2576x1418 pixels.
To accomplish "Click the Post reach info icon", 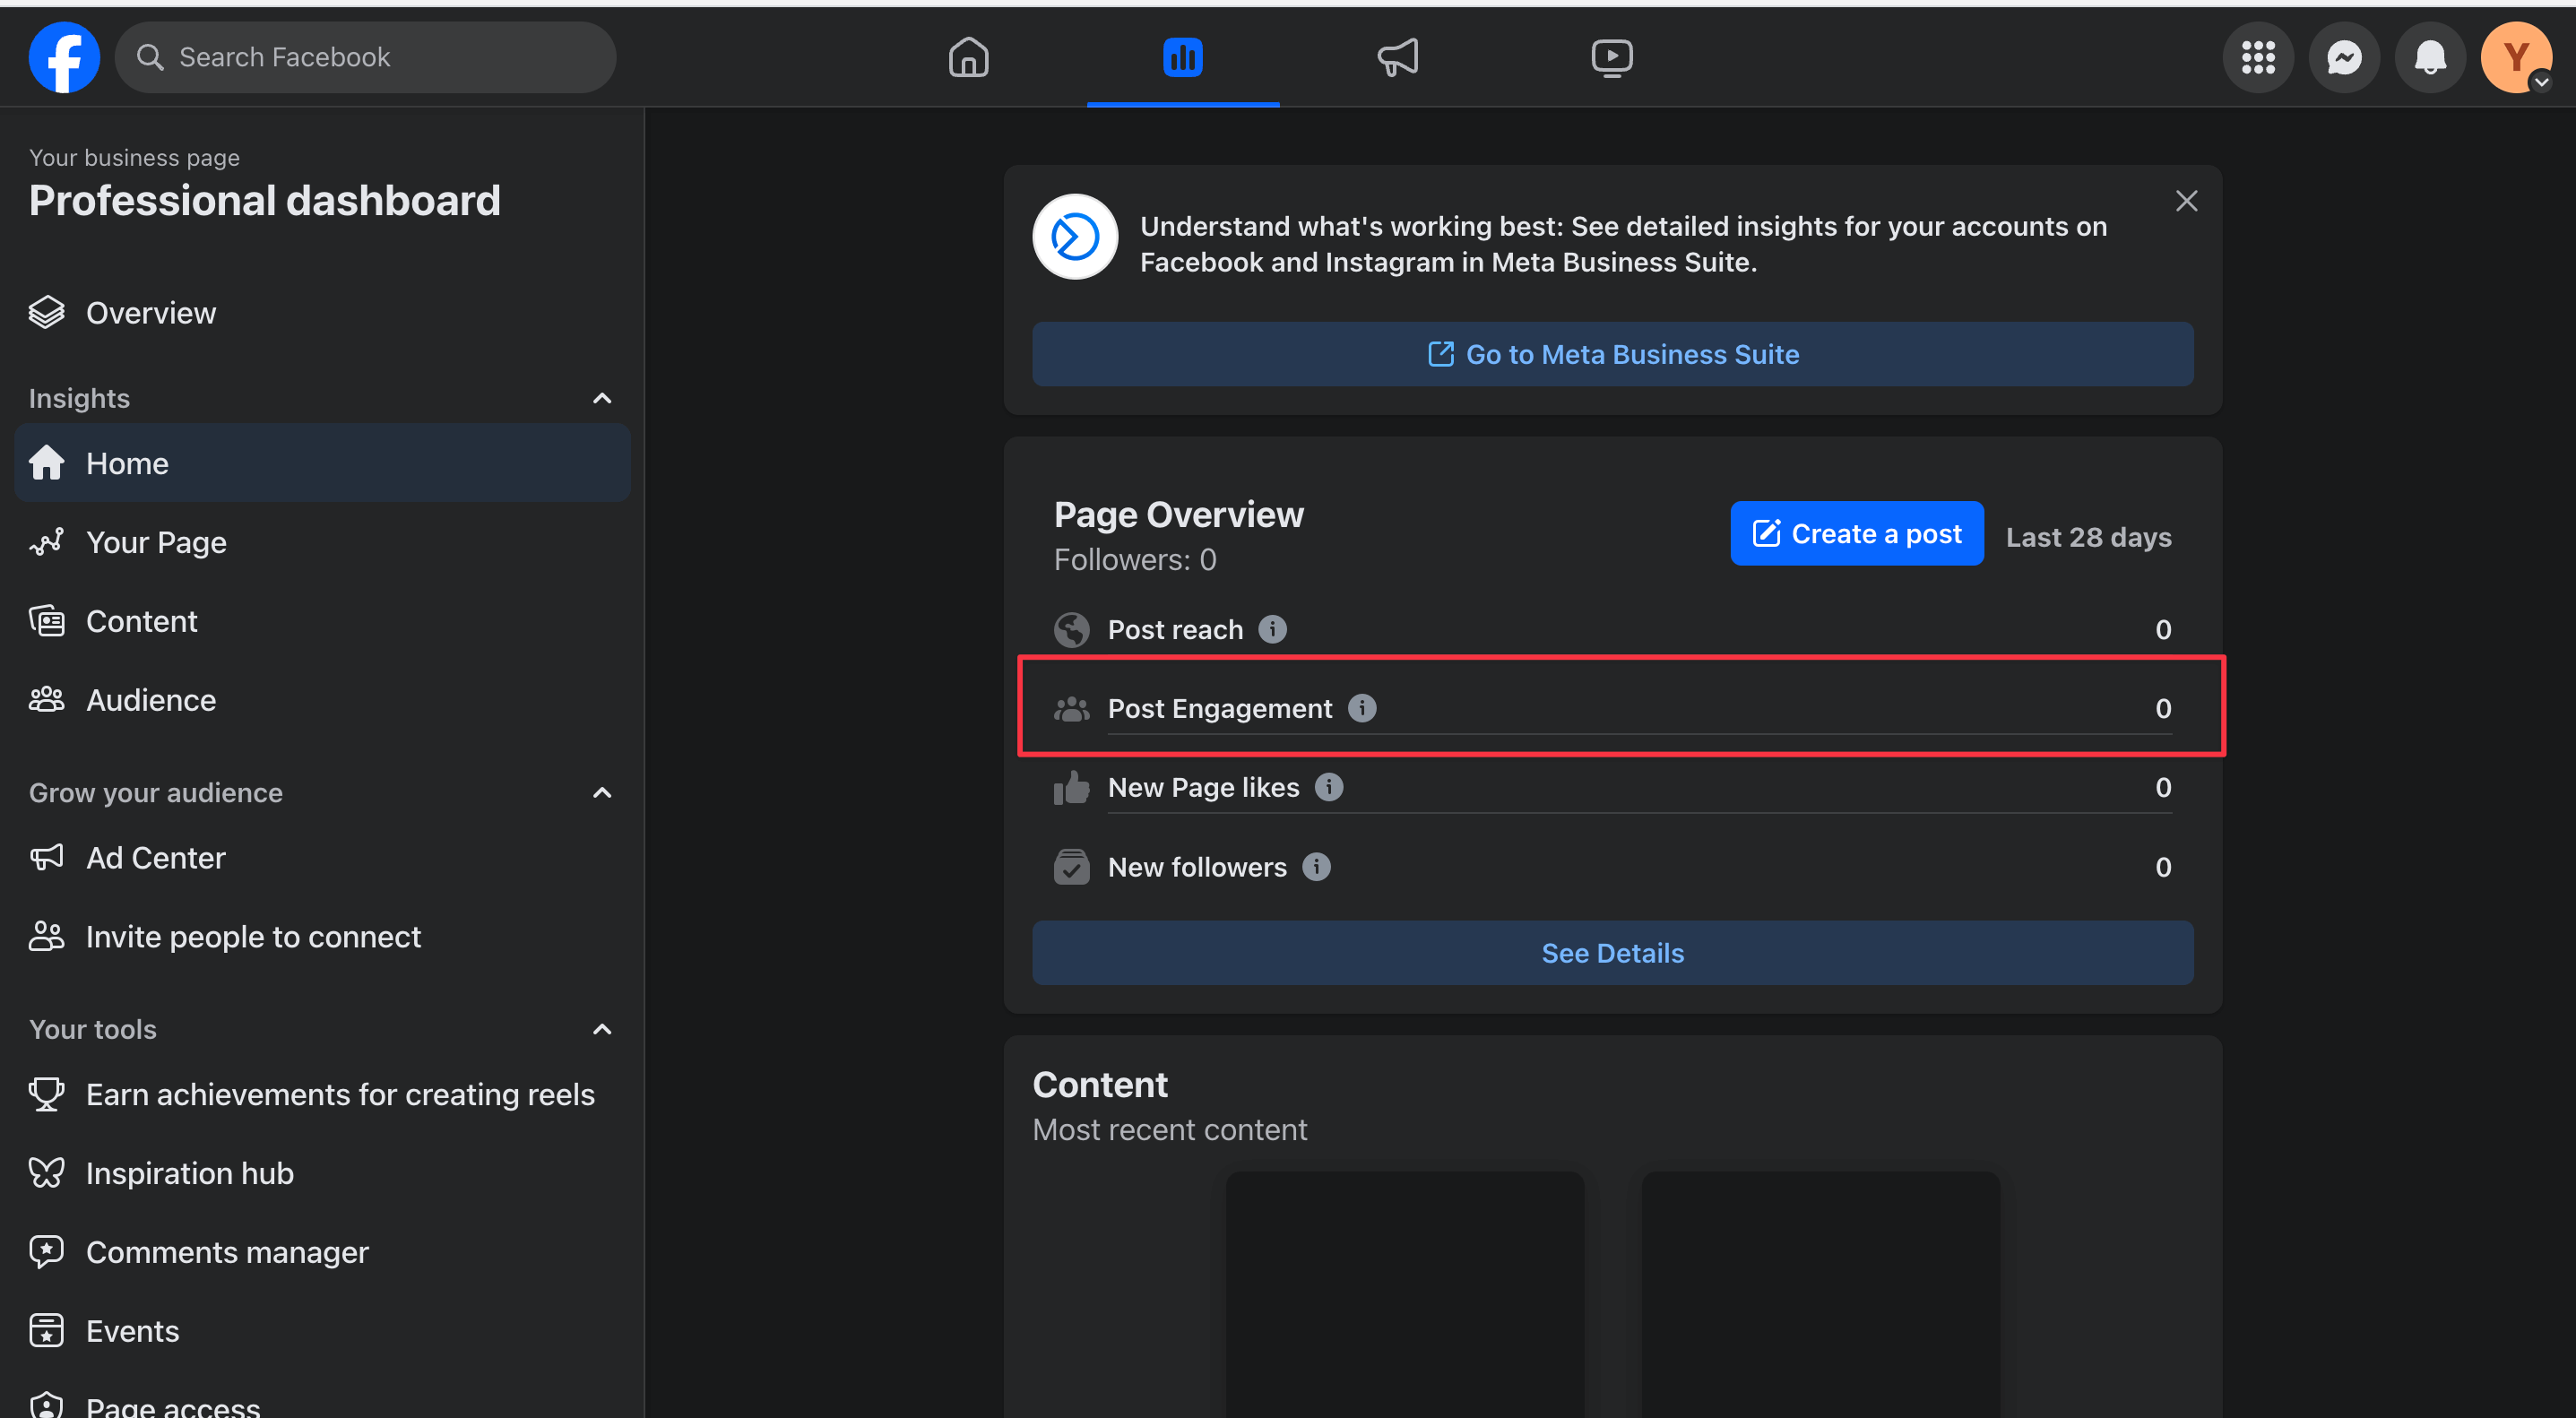I will pyautogui.click(x=1272, y=629).
